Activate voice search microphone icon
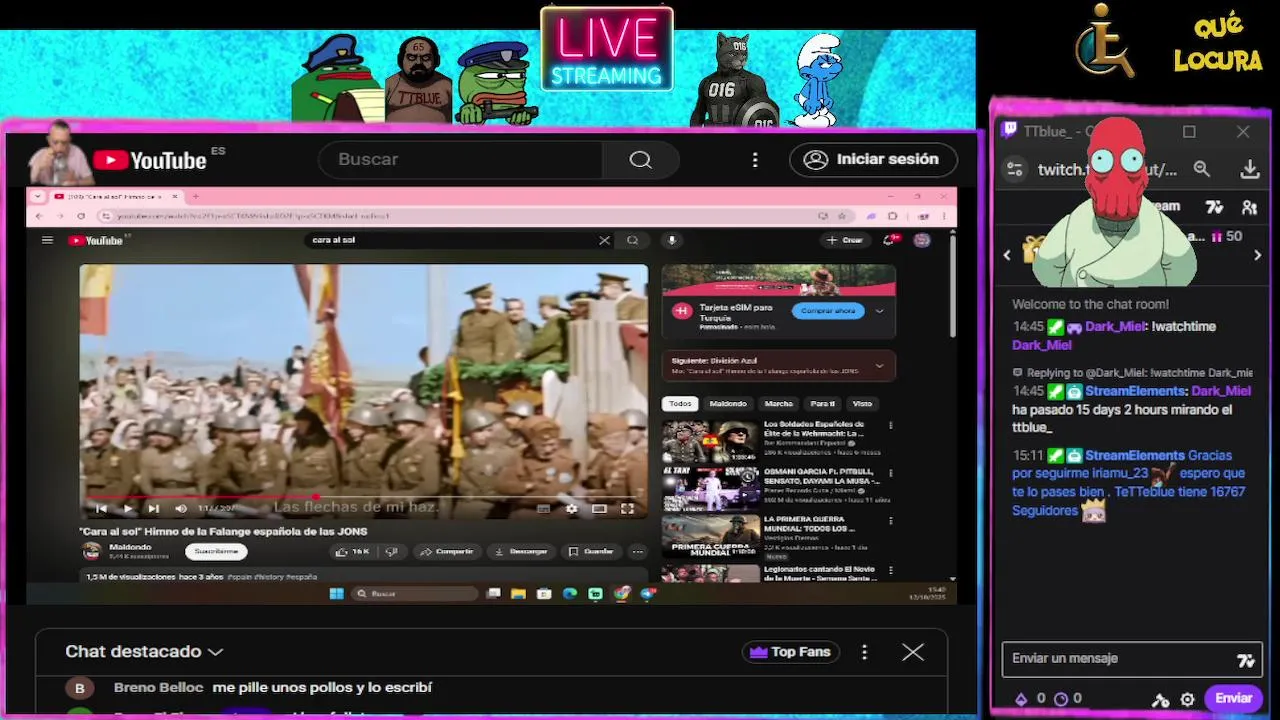This screenshot has height=720, width=1280. (672, 240)
